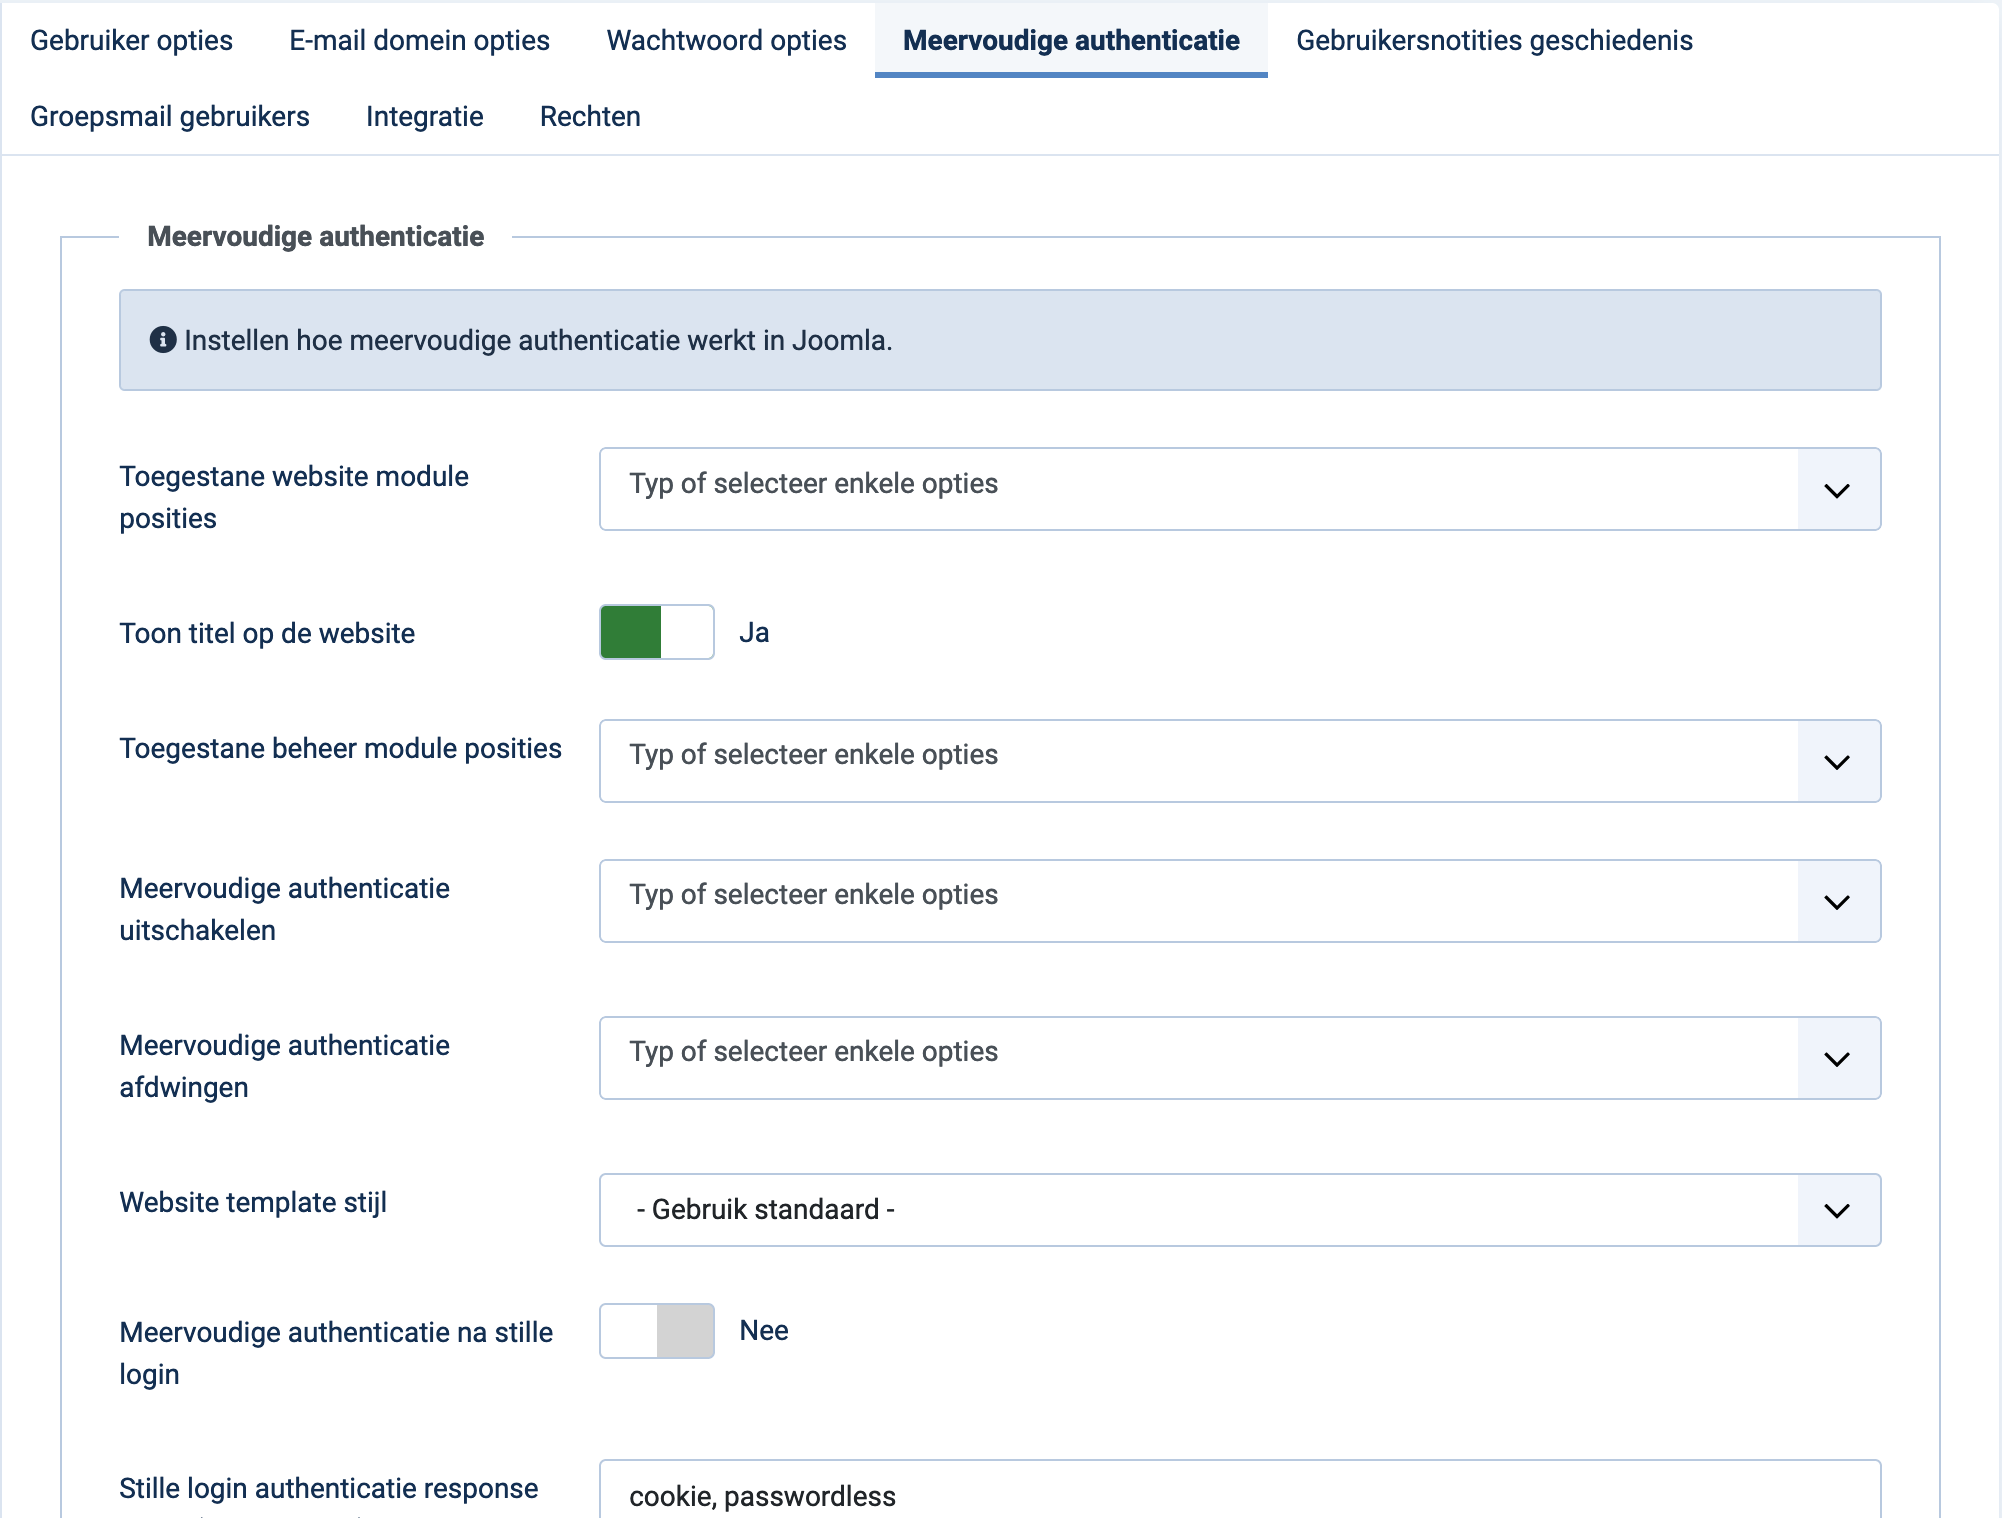Click the Meervoudige authenticatie uitschakelen label
The image size is (2002, 1518).
point(285,909)
